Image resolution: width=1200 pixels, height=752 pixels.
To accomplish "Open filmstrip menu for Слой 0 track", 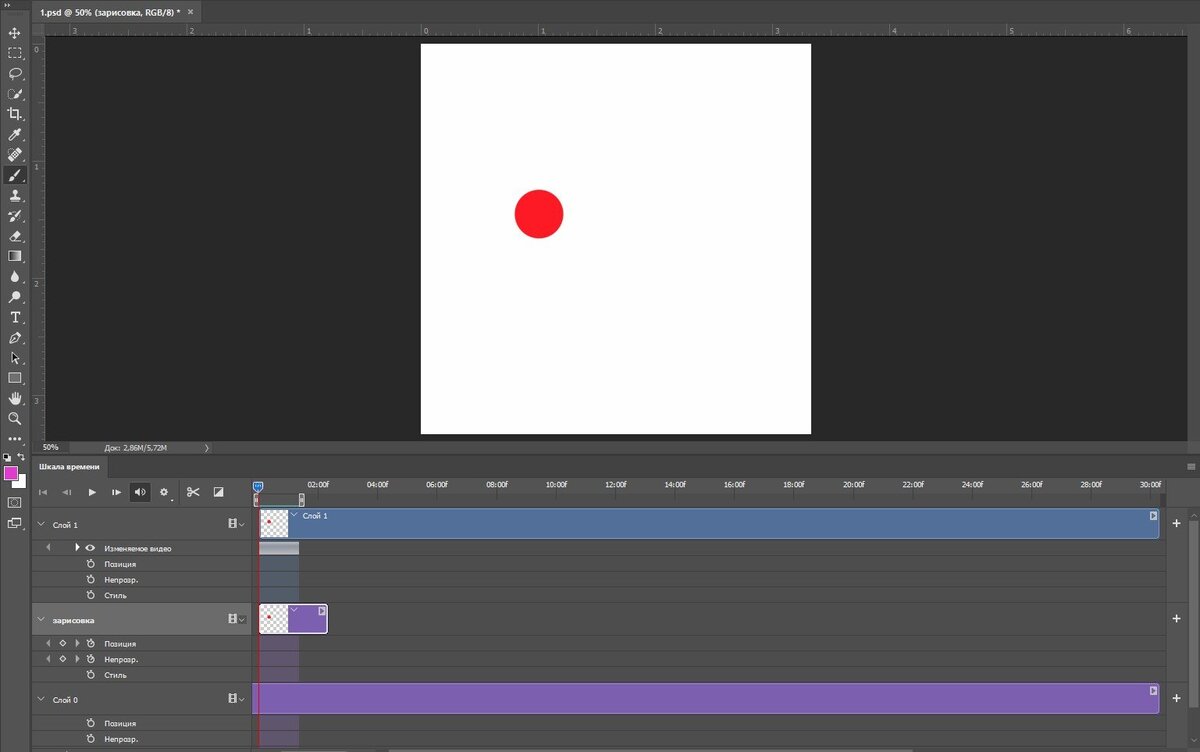I will pos(236,699).
